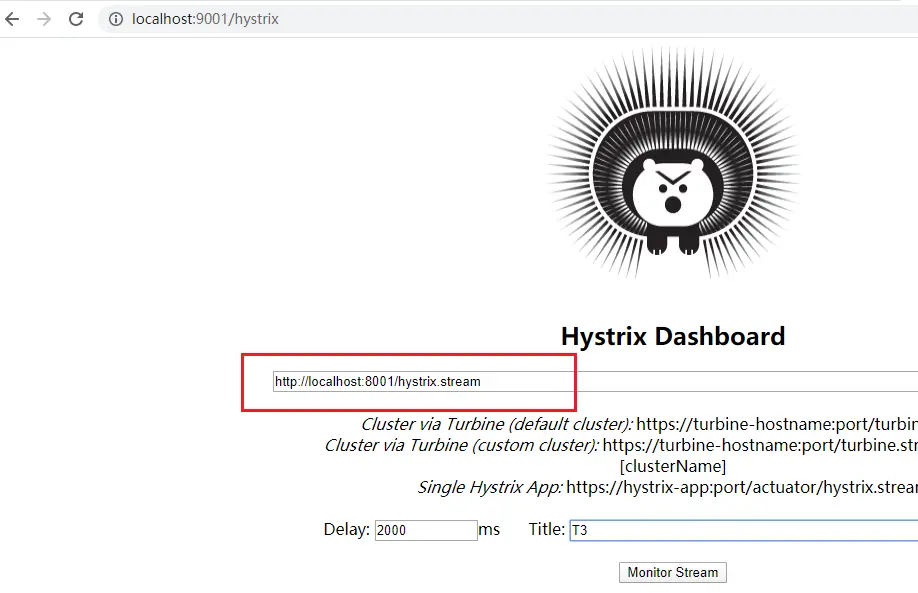Click the browser back arrow

[12, 19]
